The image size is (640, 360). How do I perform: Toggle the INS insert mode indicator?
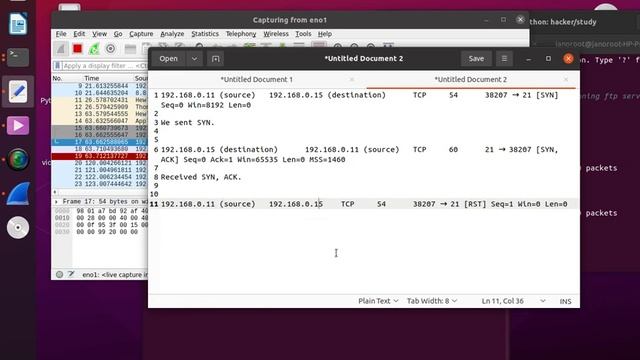[565, 301]
